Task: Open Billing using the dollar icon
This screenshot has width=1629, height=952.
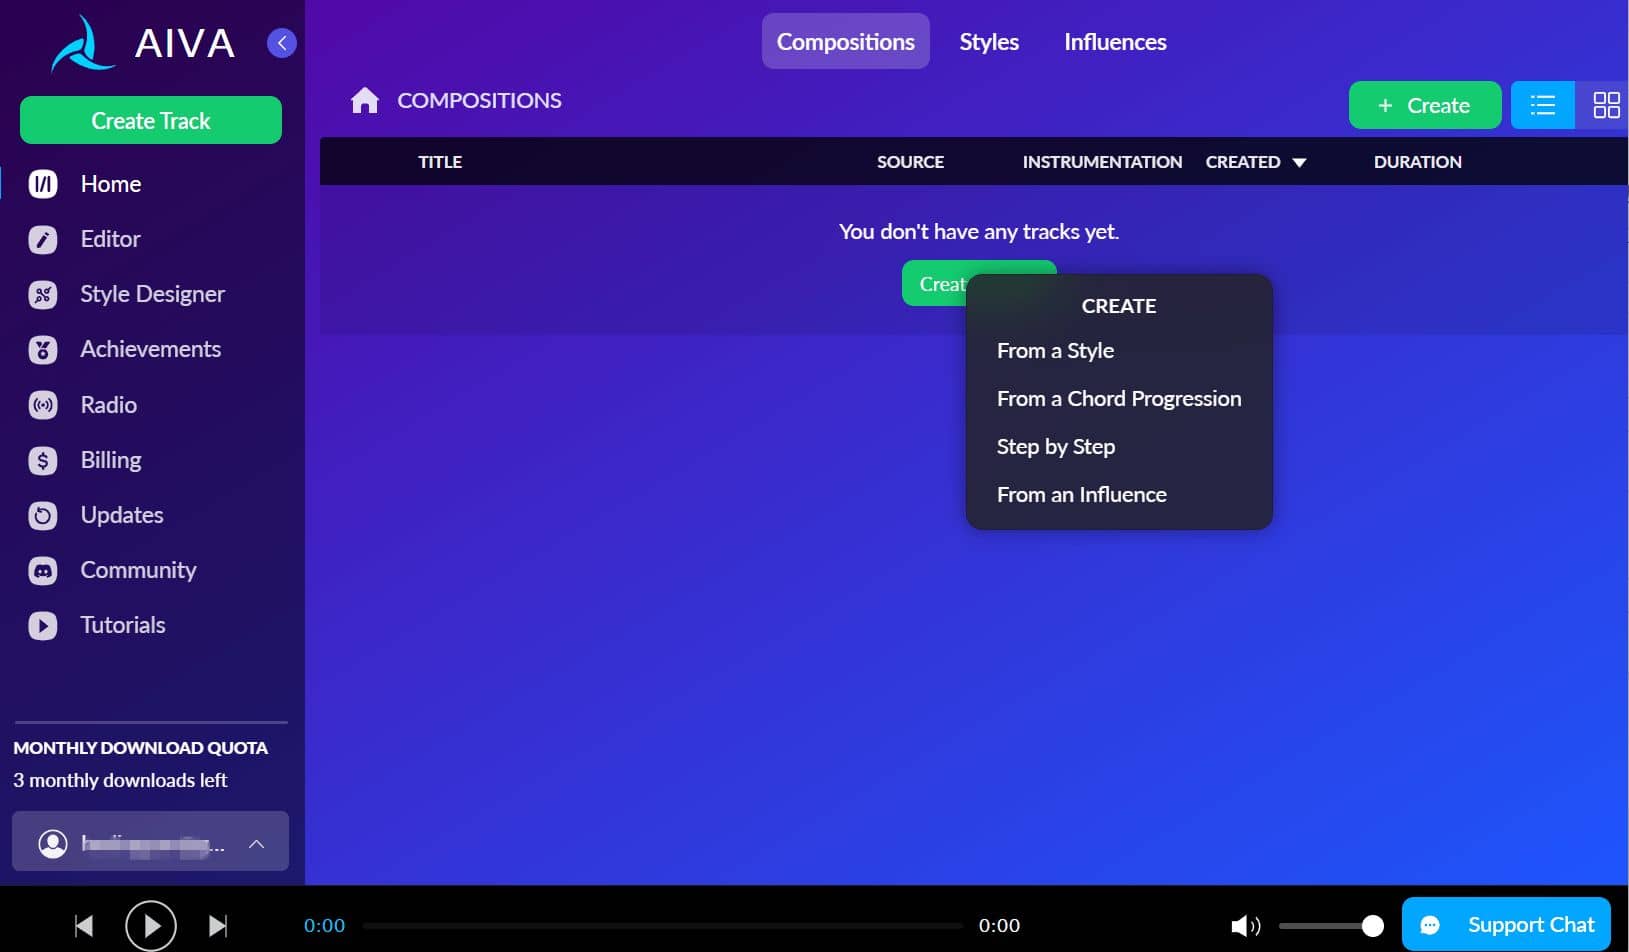Action: coord(43,460)
